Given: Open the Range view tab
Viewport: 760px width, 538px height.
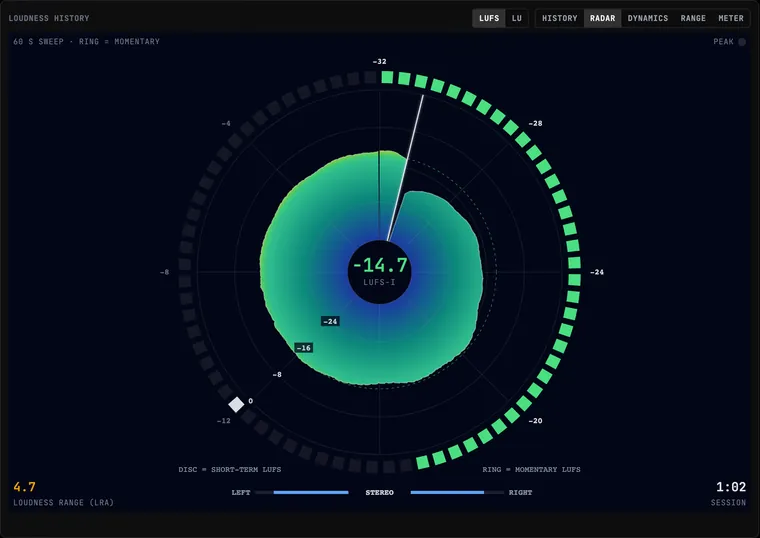Looking at the screenshot, I should click(693, 18).
